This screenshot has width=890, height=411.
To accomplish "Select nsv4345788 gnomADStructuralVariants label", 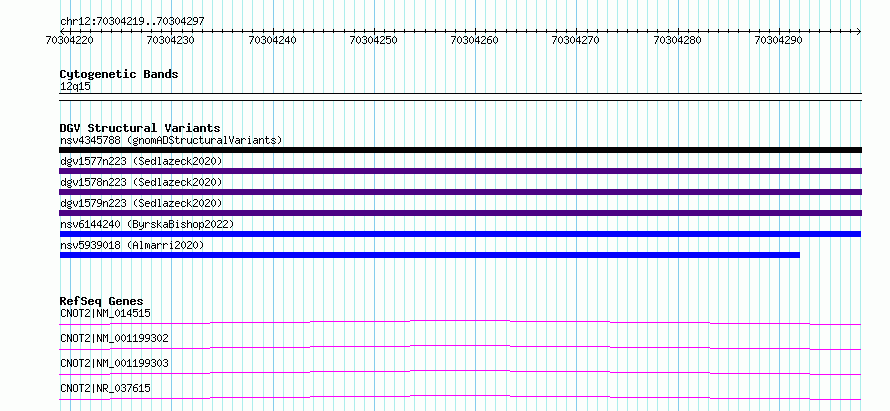I will (x=171, y=140).
